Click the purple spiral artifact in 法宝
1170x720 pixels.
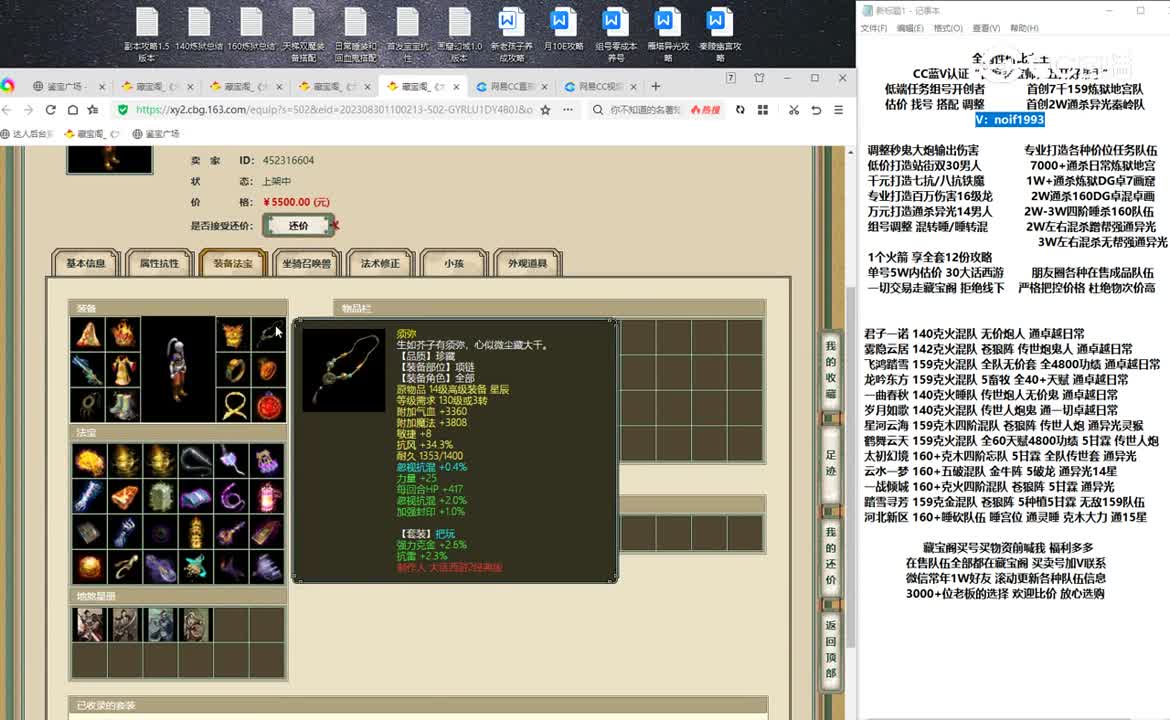point(231,496)
